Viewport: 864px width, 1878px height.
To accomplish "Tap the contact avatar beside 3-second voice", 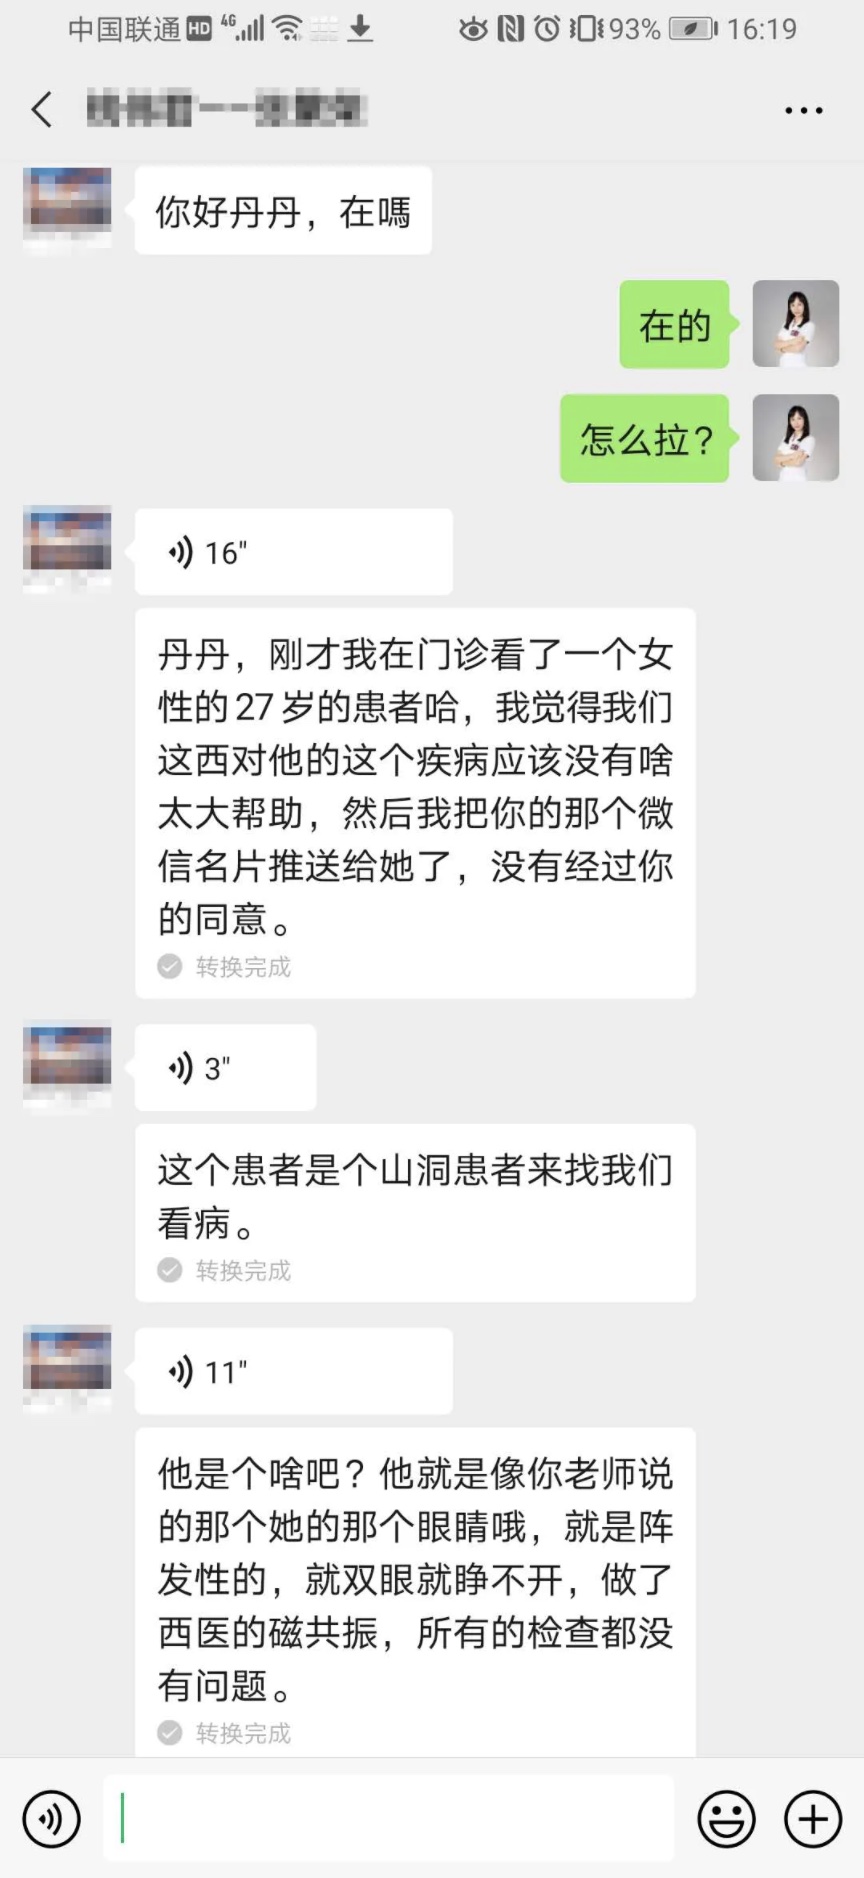I will point(67,1064).
